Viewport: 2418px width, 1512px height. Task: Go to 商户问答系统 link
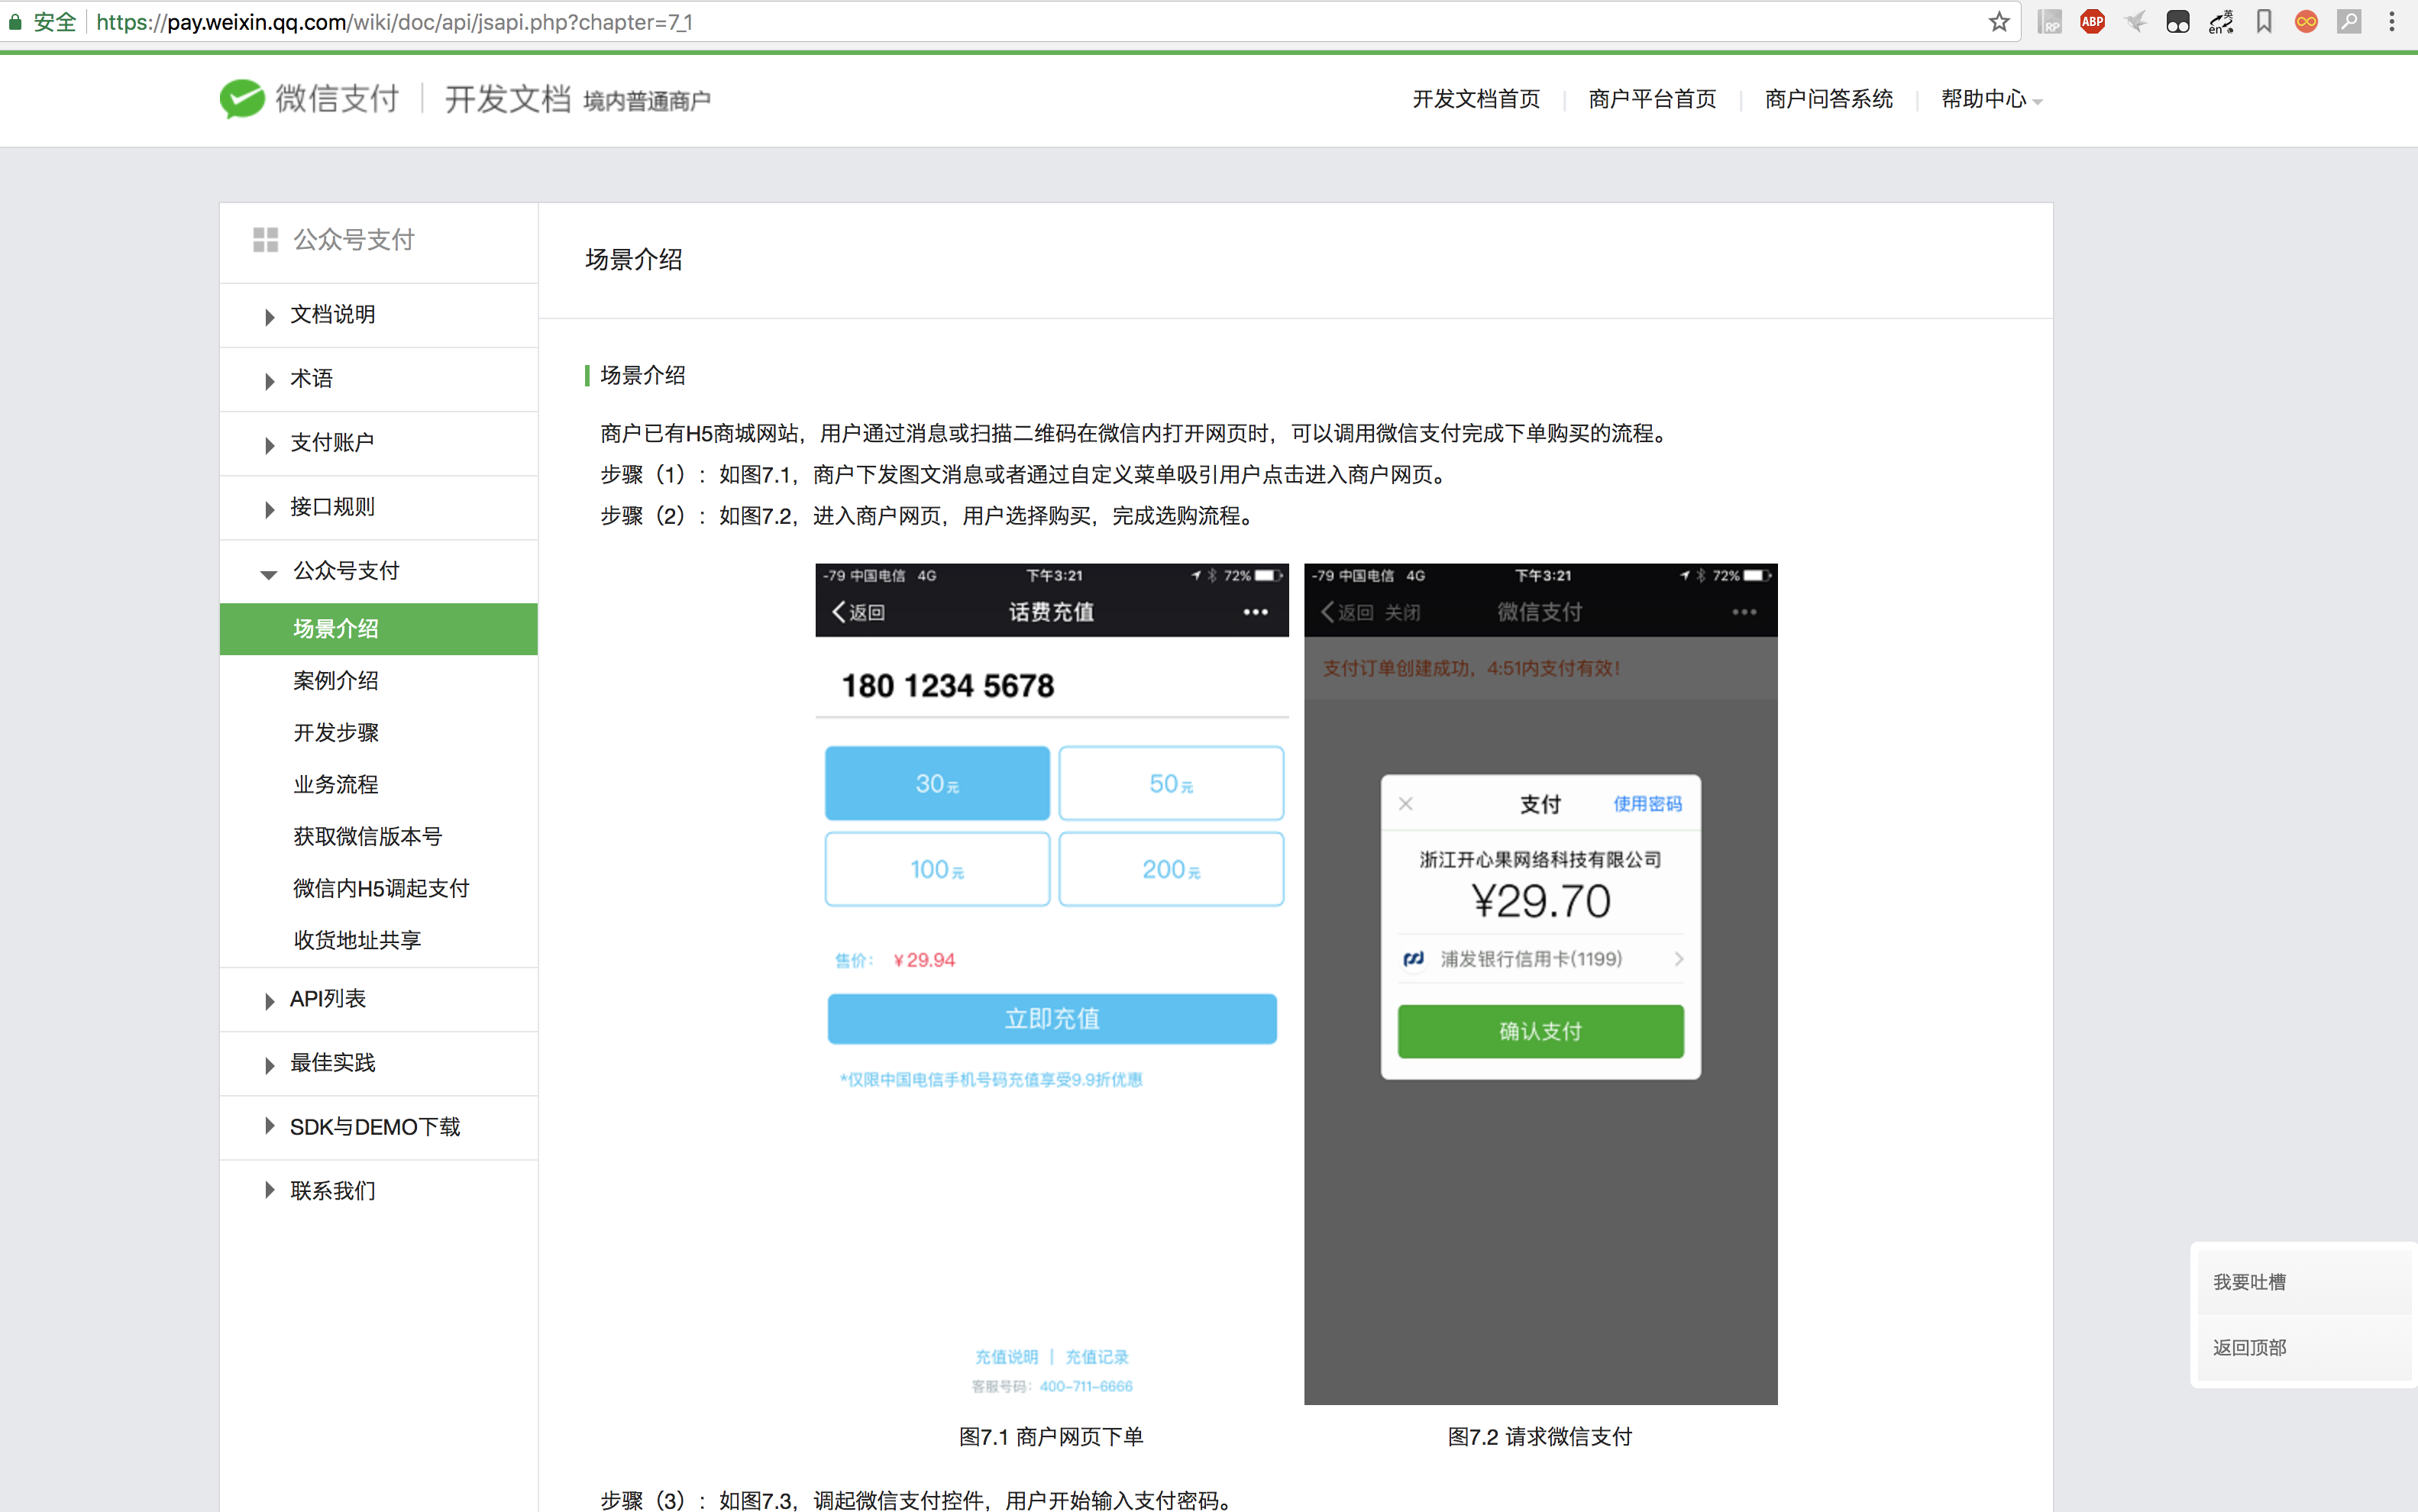point(1828,99)
